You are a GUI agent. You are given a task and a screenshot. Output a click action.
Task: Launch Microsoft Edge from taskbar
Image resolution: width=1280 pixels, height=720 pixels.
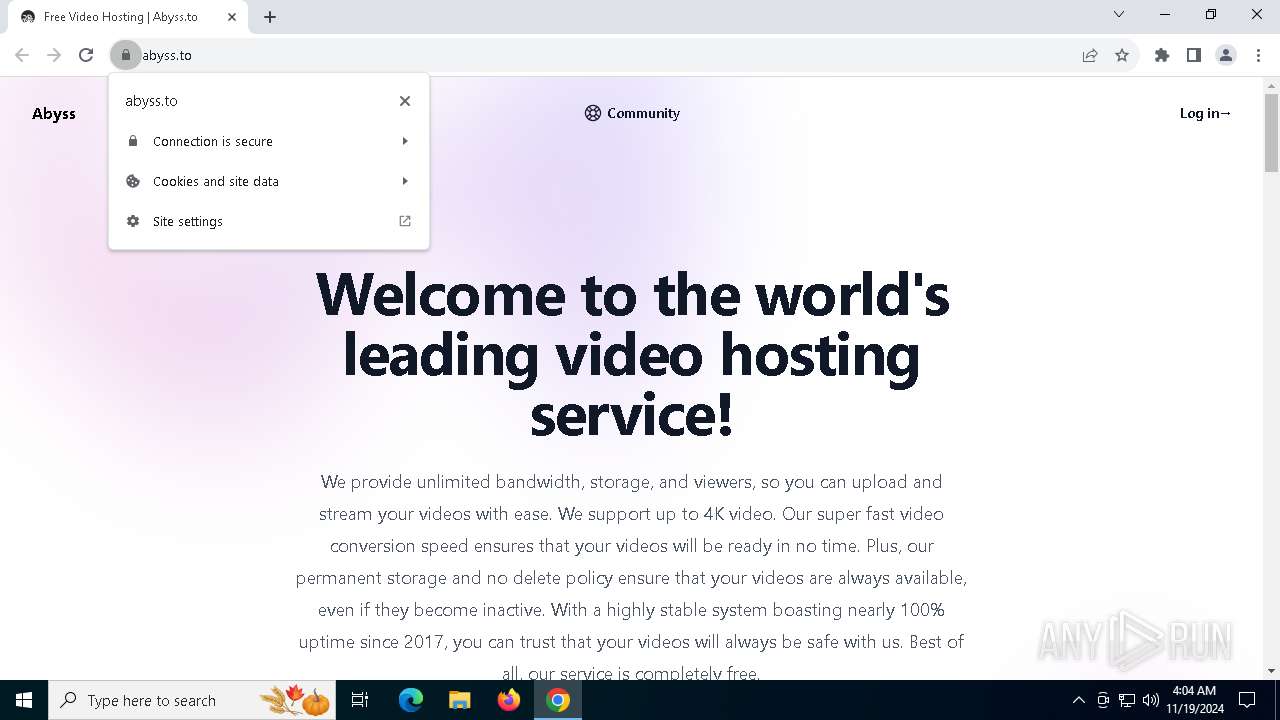tap(411, 700)
